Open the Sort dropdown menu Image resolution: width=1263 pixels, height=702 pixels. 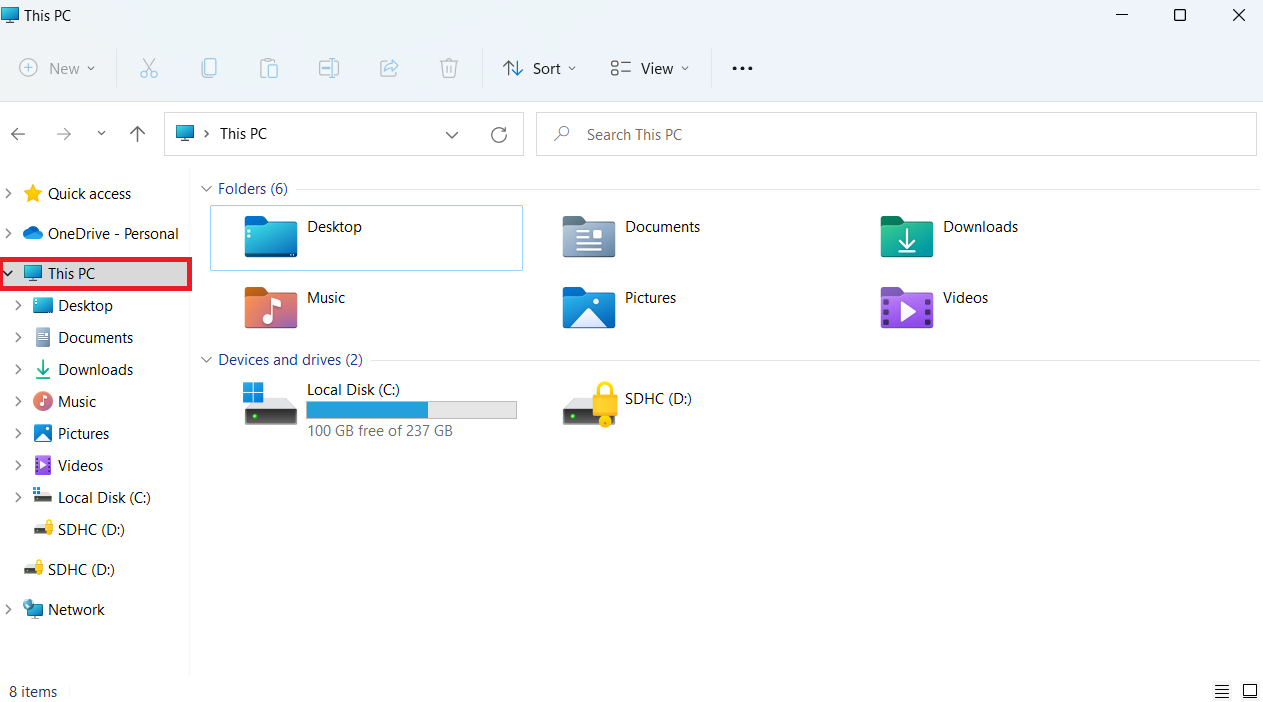(x=540, y=68)
